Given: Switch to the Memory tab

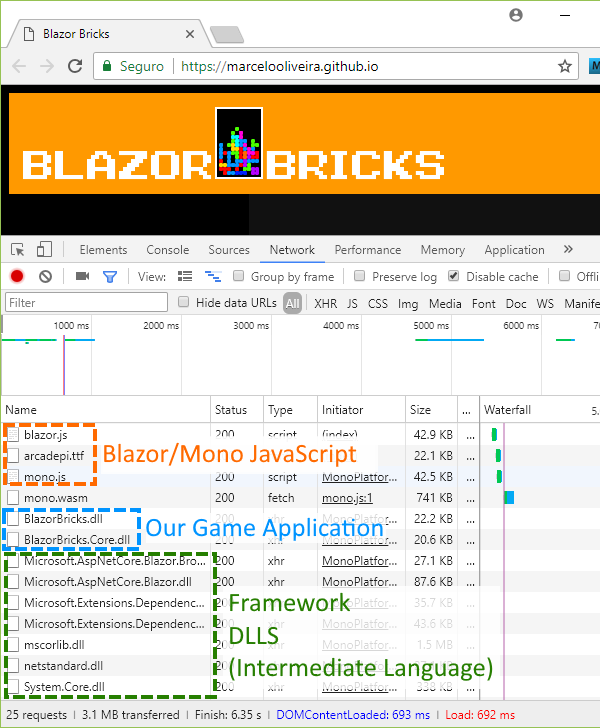Looking at the screenshot, I should (x=443, y=250).
